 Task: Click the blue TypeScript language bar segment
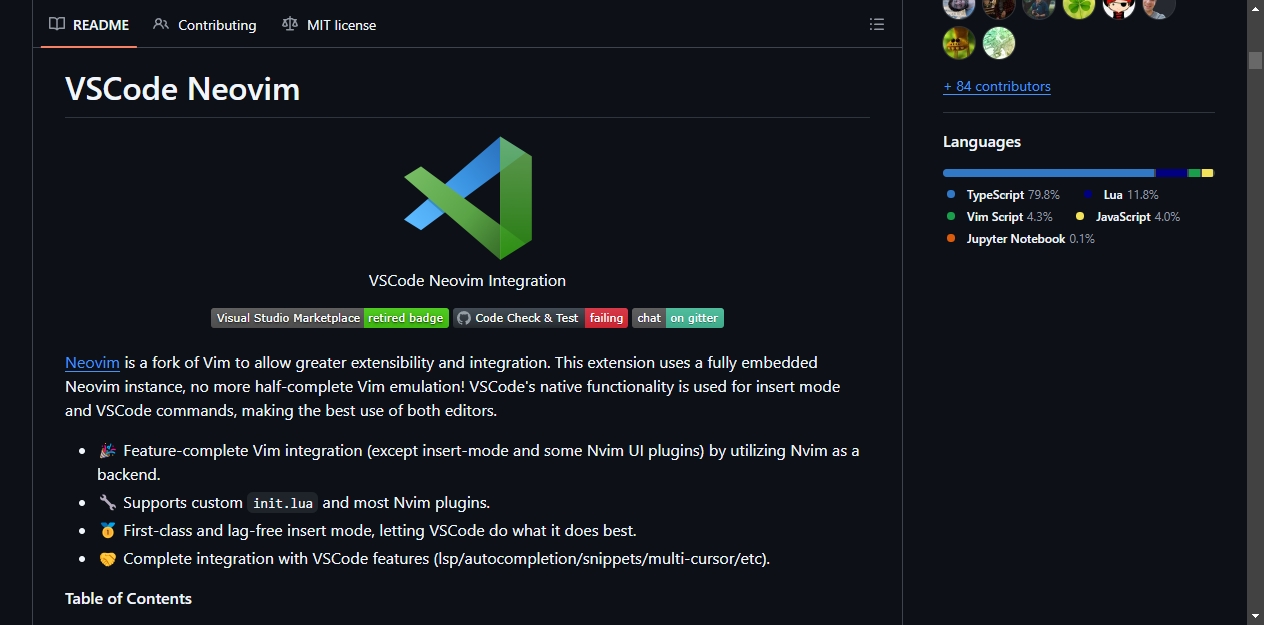pyautogui.click(x=1049, y=173)
